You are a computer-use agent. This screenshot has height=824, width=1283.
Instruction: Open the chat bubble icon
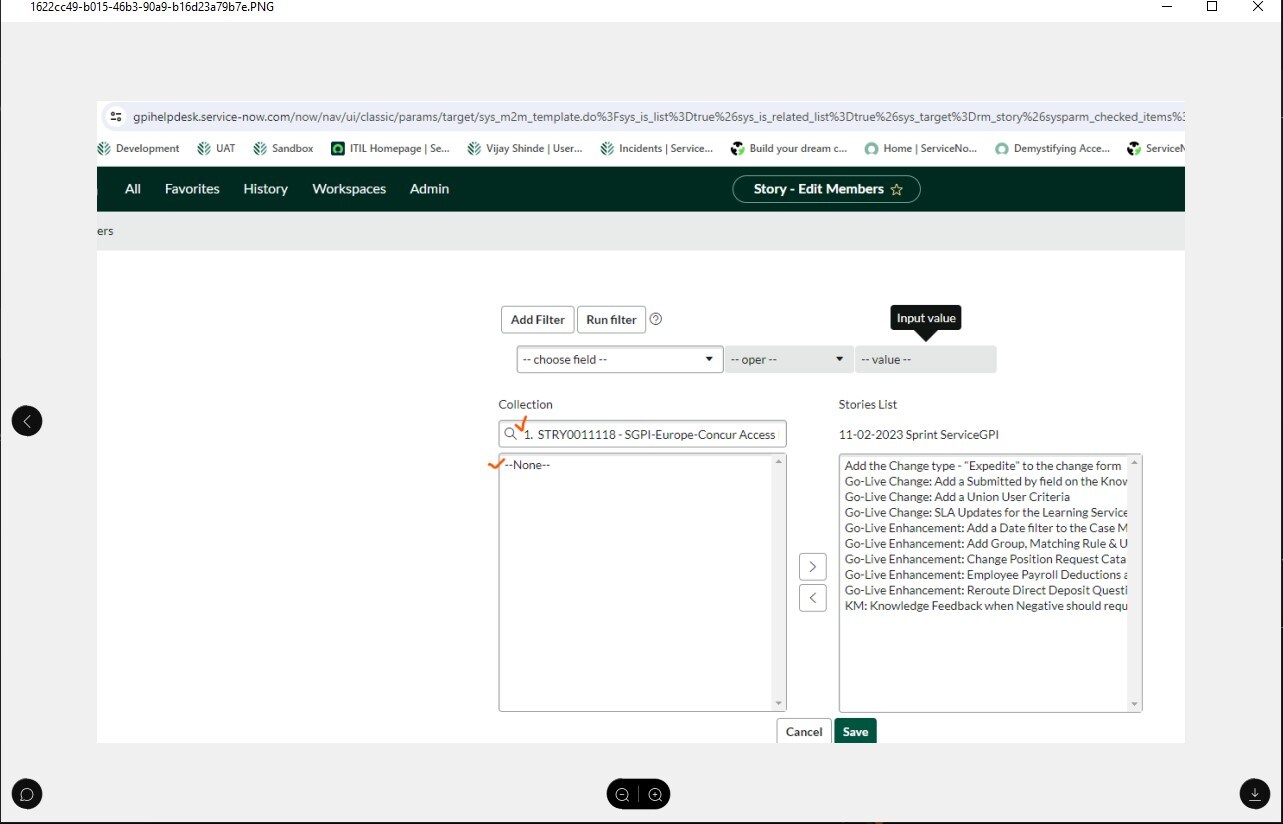27,795
